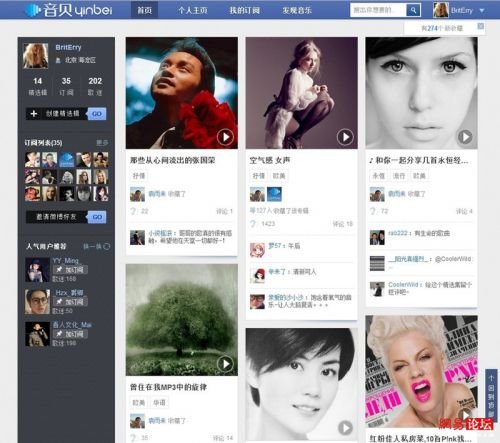Open the 35 订阅 count in profile
This screenshot has width=500, height=443.
(66, 86)
